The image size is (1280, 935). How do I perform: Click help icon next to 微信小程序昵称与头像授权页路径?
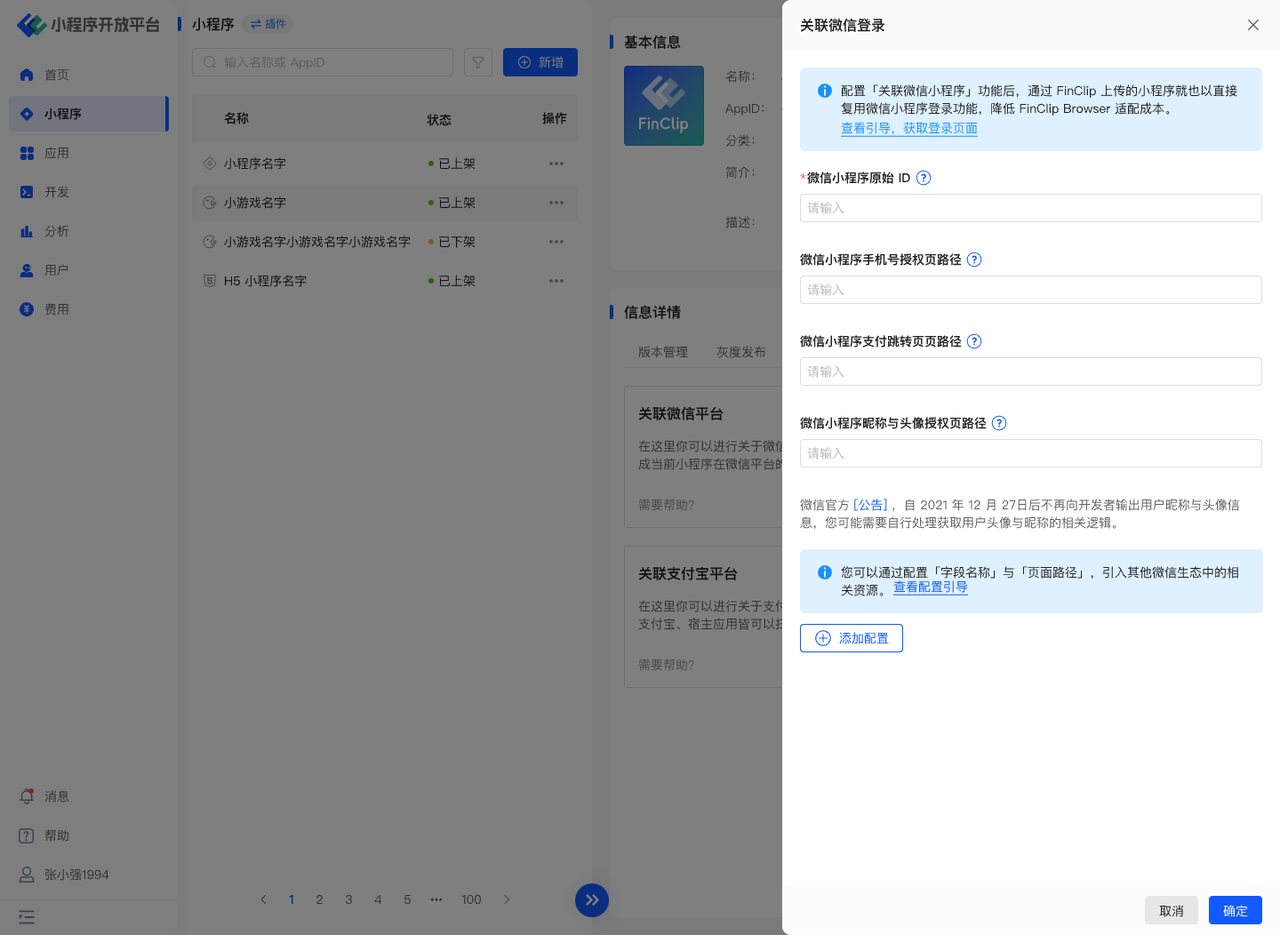pos(999,424)
